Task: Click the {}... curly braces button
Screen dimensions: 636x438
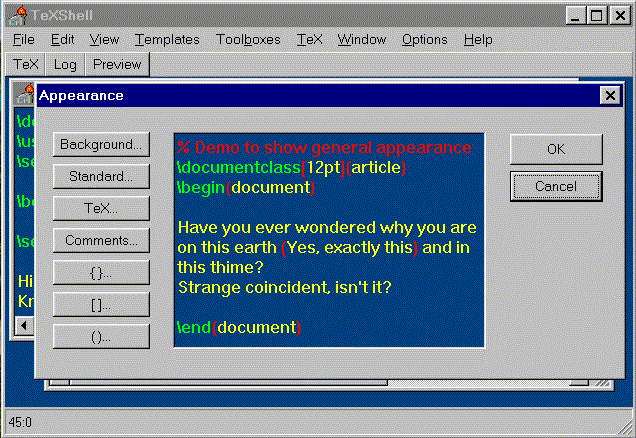Action: pos(100,272)
